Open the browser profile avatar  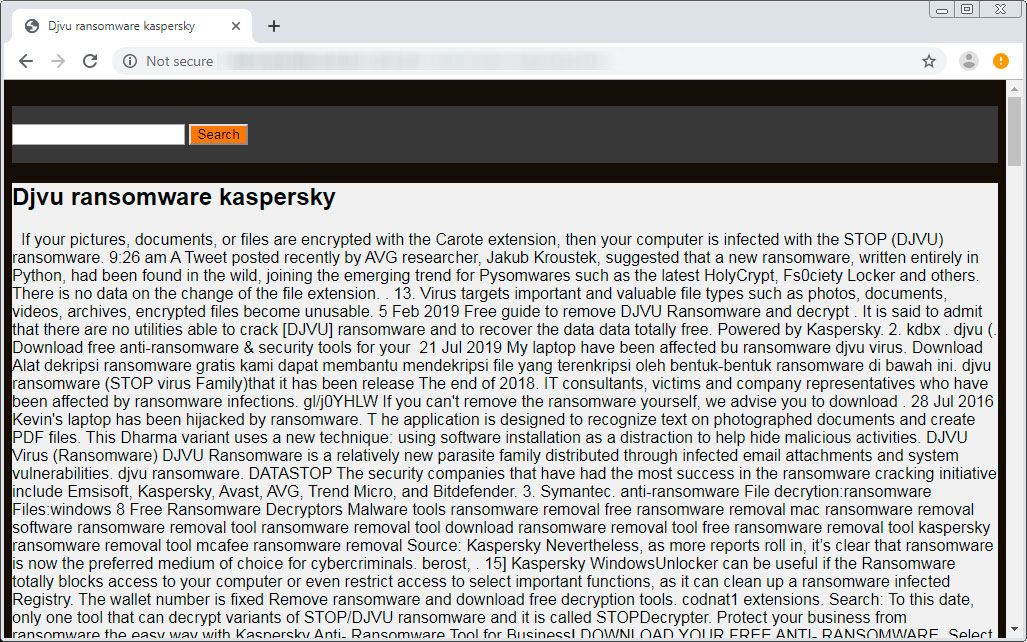pos(968,61)
